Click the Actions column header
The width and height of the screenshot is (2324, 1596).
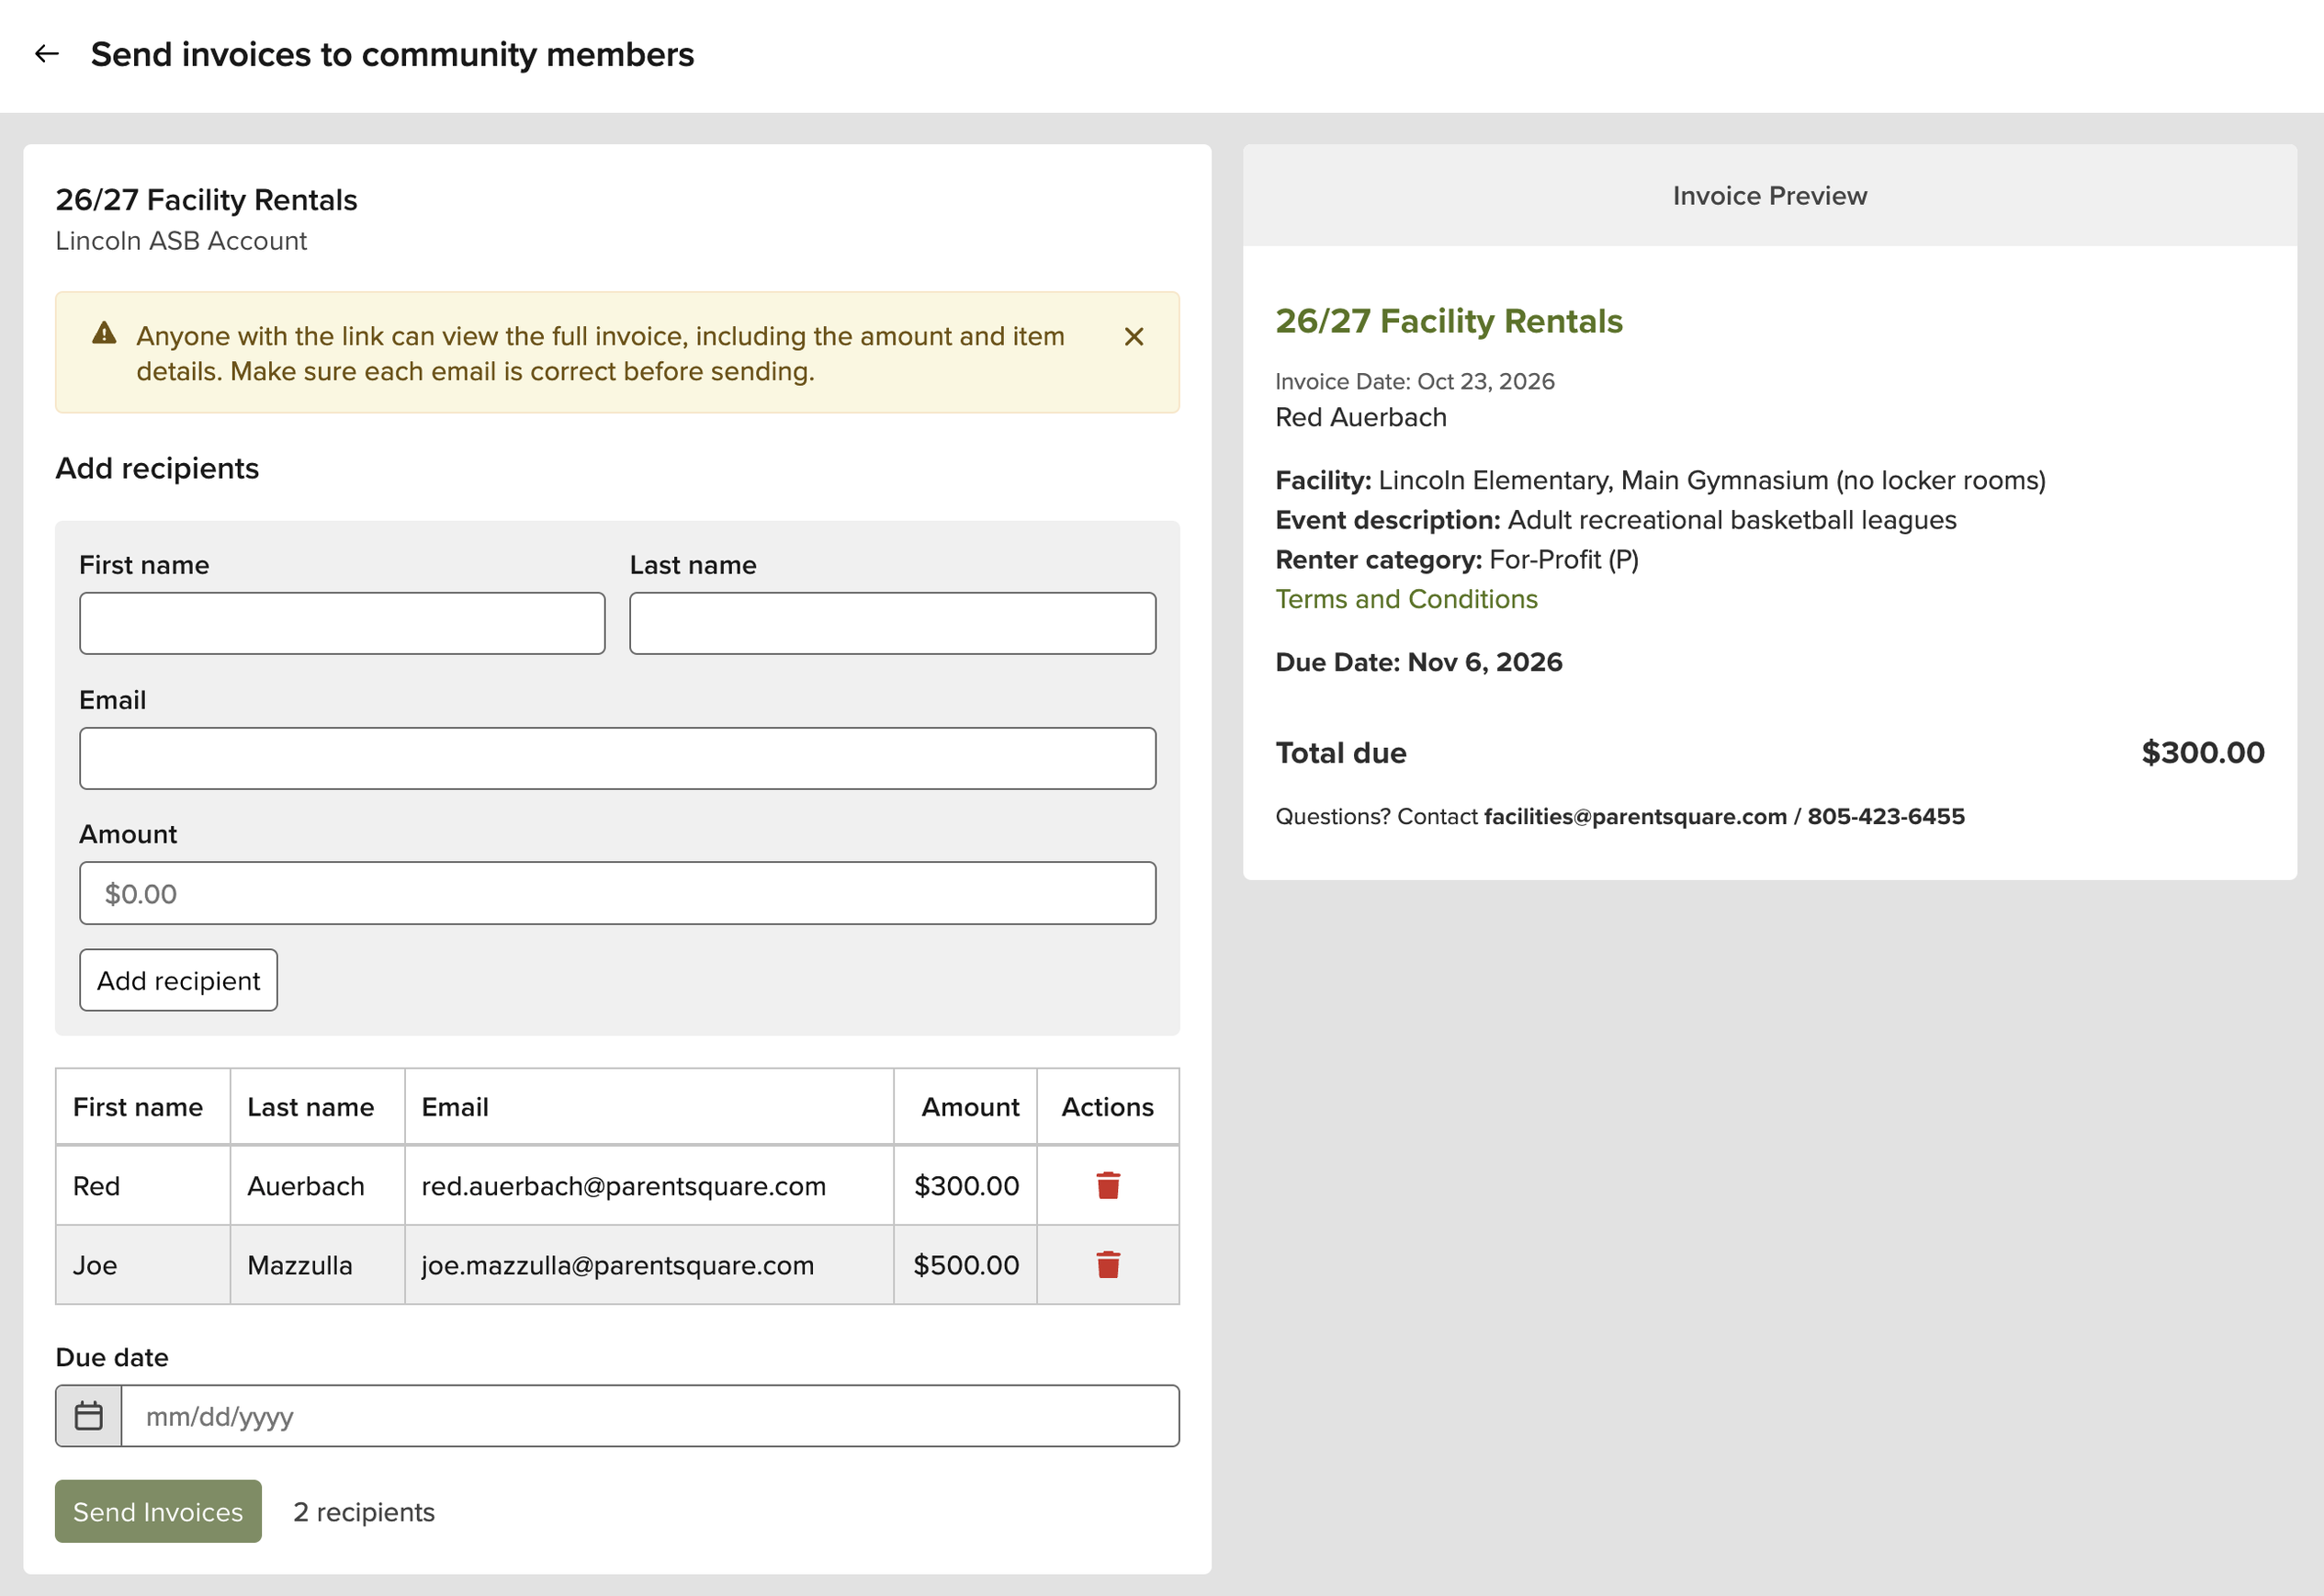point(1107,1107)
